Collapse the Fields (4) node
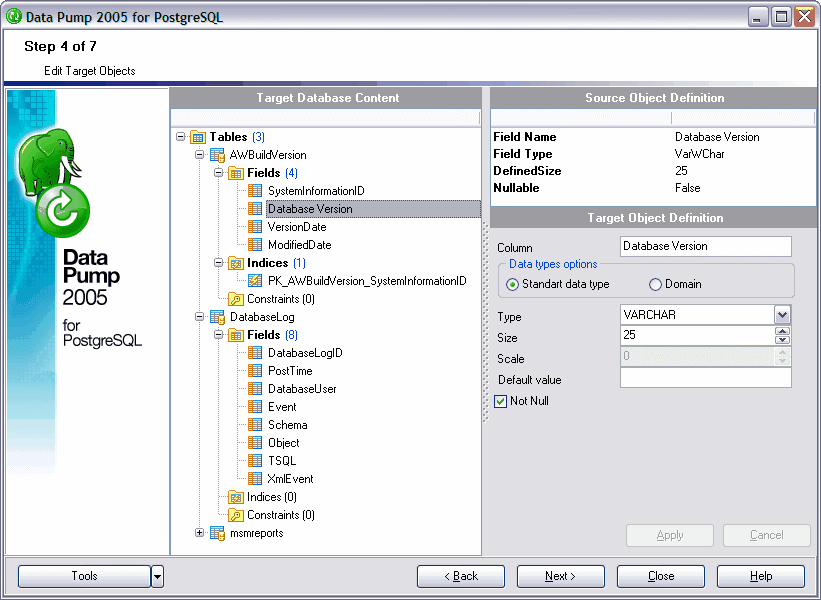This screenshot has height=600, width=821. coord(218,173)
